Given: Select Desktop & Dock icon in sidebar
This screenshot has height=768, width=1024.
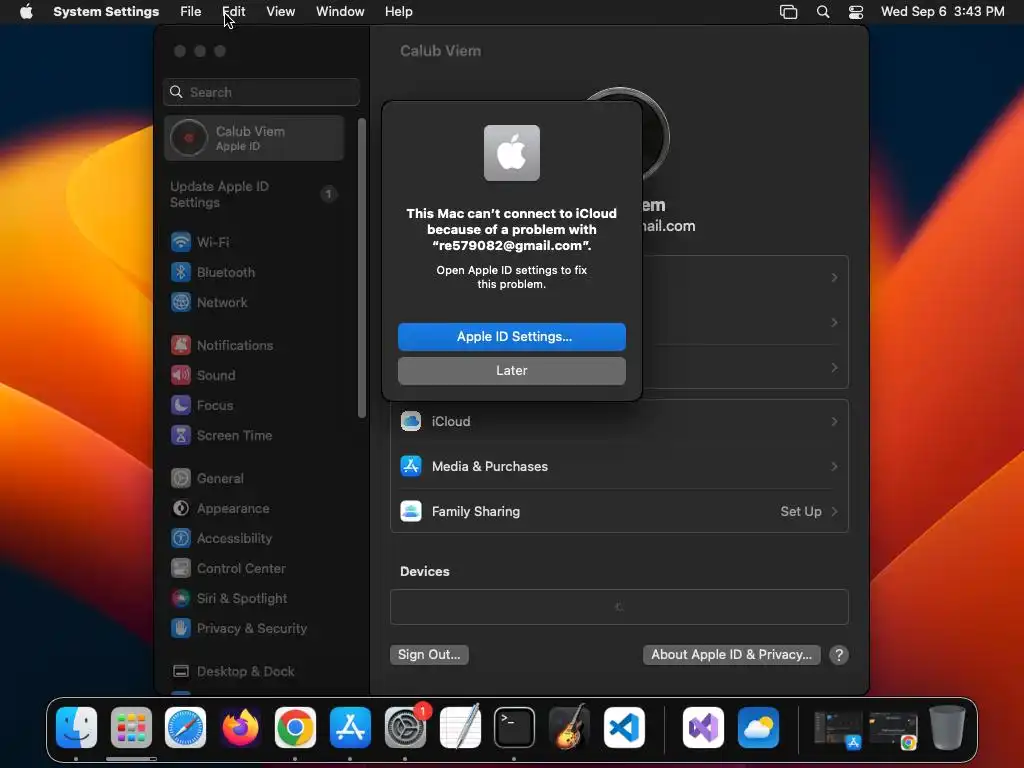Looking at the screenshot, I should 181,671.
